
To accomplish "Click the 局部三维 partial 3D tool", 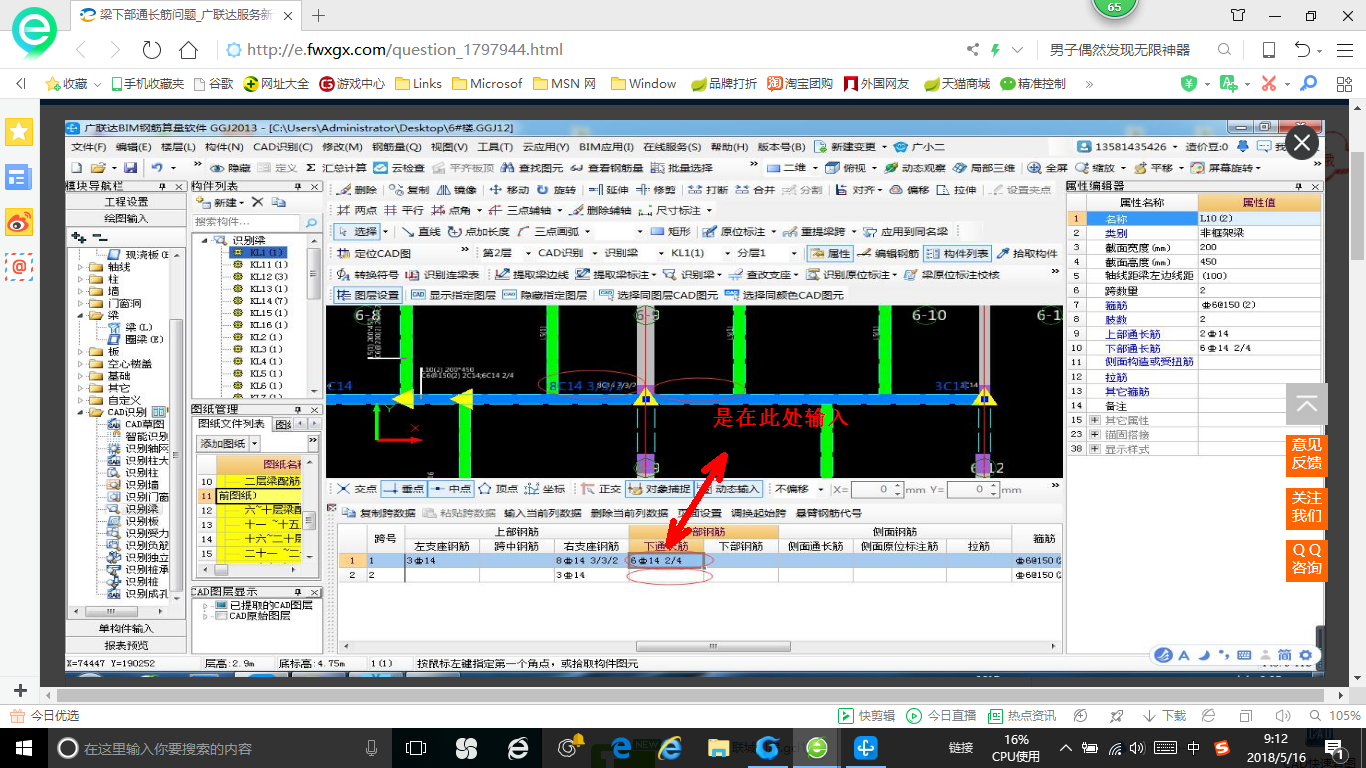I will [x=986, y=168].
